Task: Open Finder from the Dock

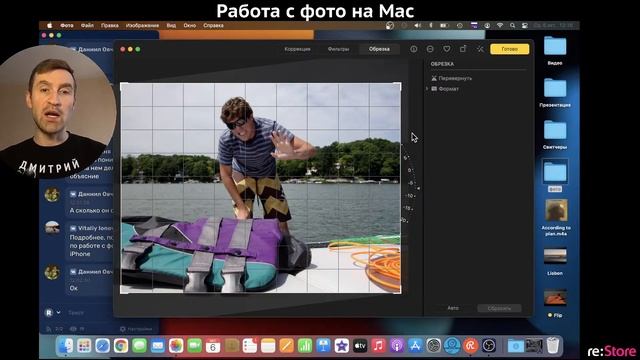Action: pyautogui.click(x=65, y=346)
